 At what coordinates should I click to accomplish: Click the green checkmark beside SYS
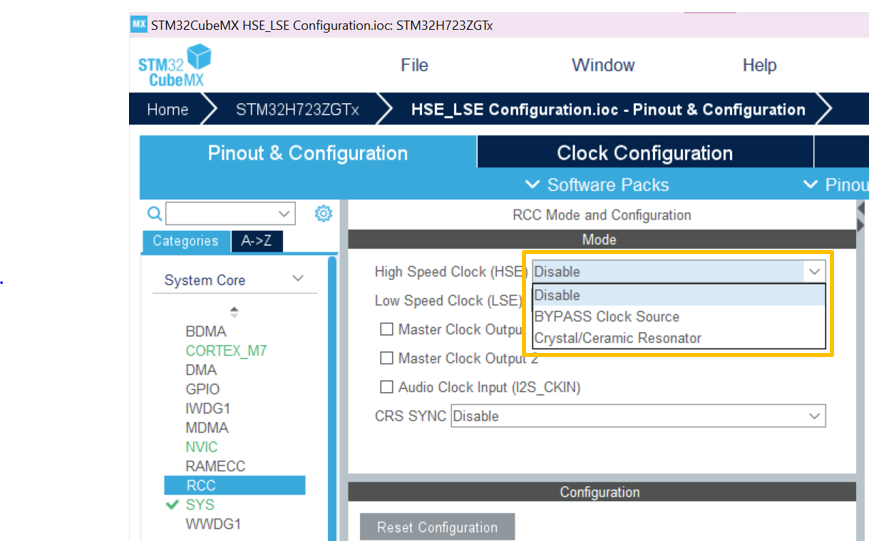(172, 505)
